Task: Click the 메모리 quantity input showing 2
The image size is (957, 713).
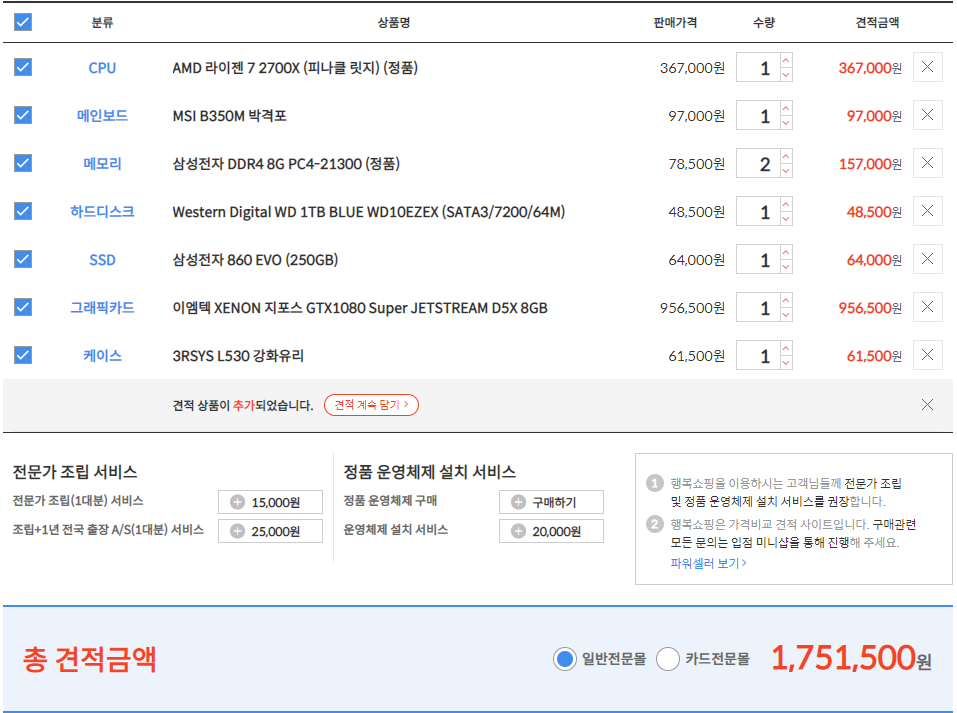Action: [758, 164]
